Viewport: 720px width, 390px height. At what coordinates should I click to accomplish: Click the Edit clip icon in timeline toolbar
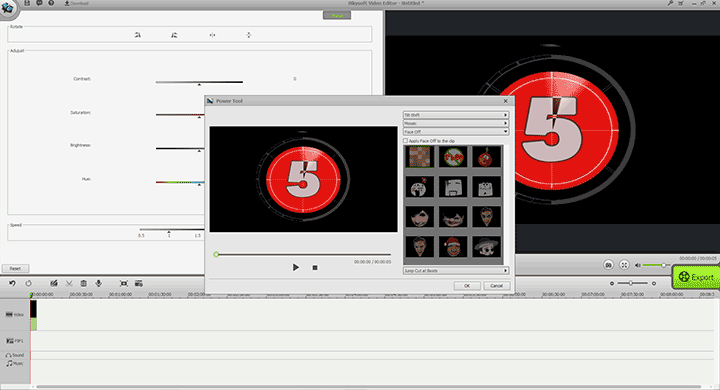coord(54,283)
